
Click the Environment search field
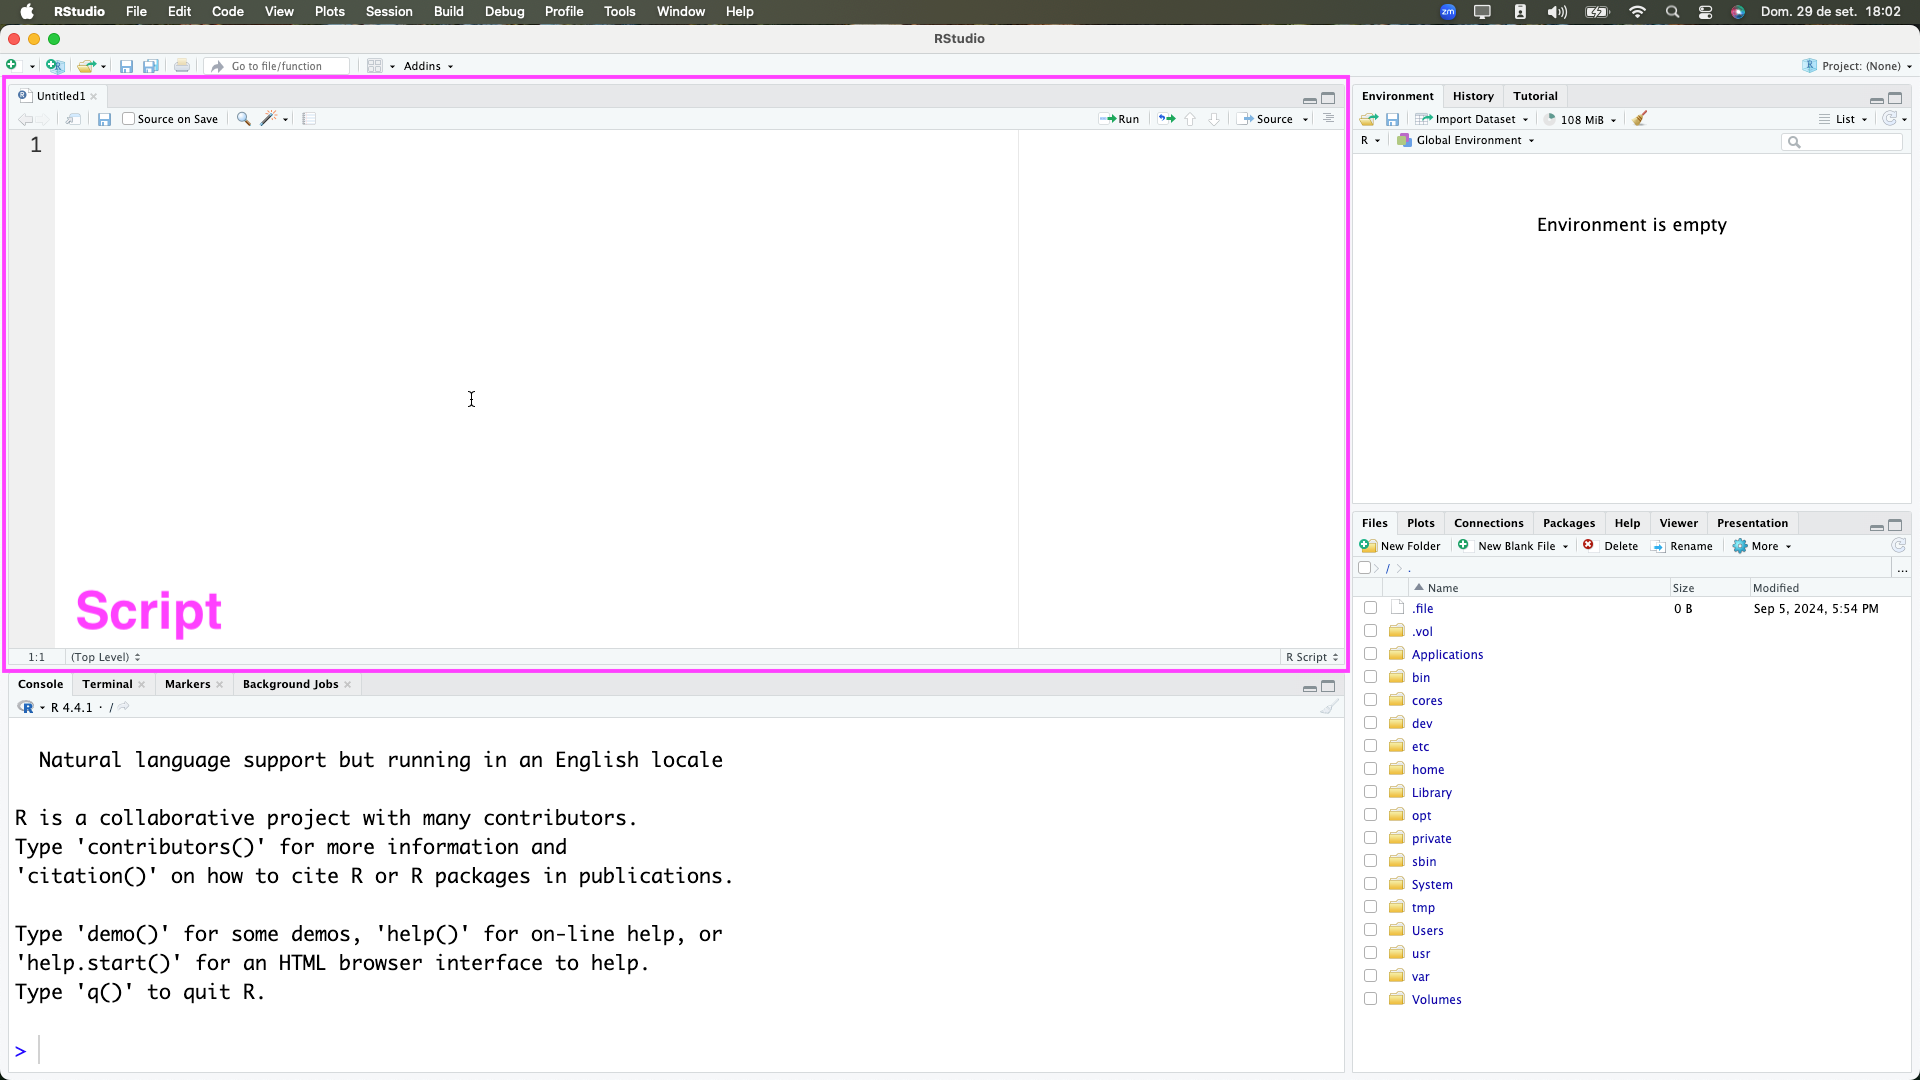click(x=1842, y=142)
